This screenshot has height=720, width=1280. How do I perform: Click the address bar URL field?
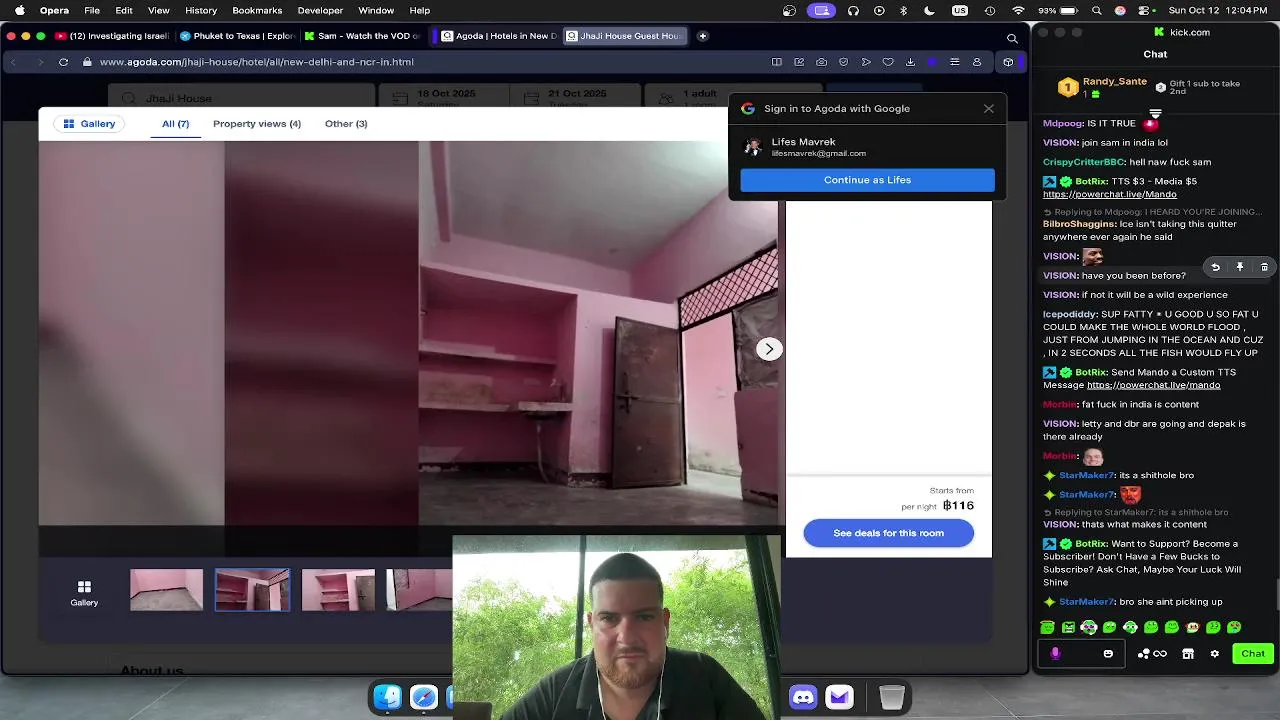(420, 62)
